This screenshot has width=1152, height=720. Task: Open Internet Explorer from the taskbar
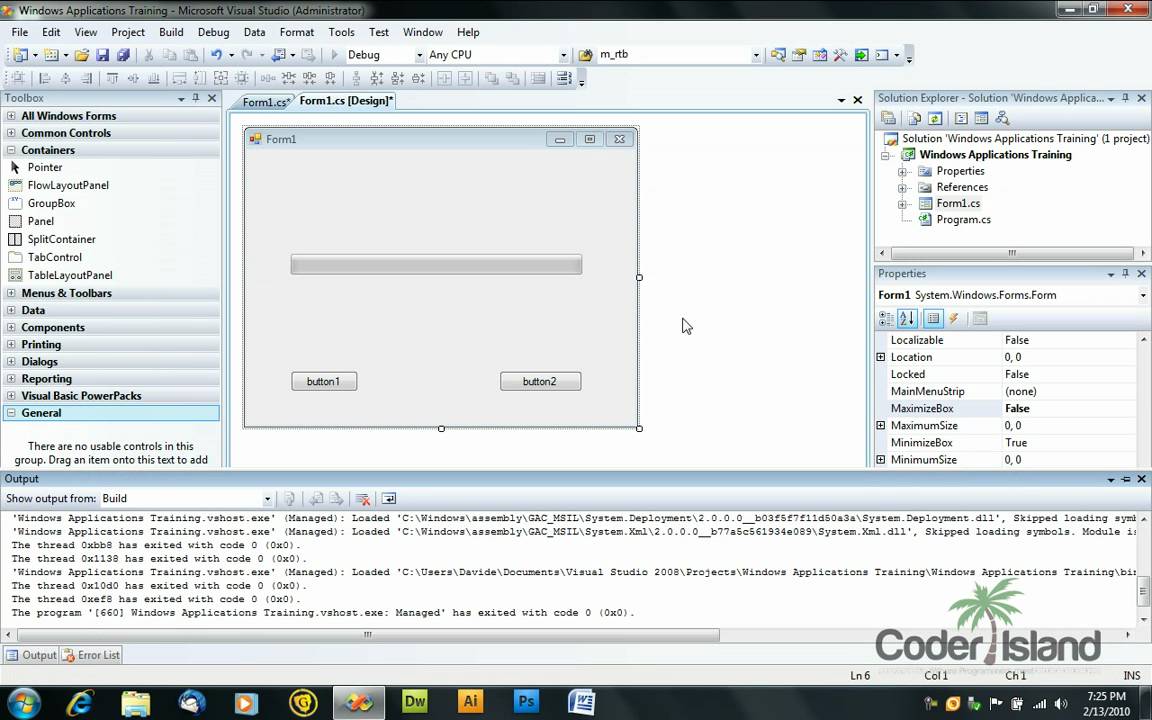pos(79,703)
